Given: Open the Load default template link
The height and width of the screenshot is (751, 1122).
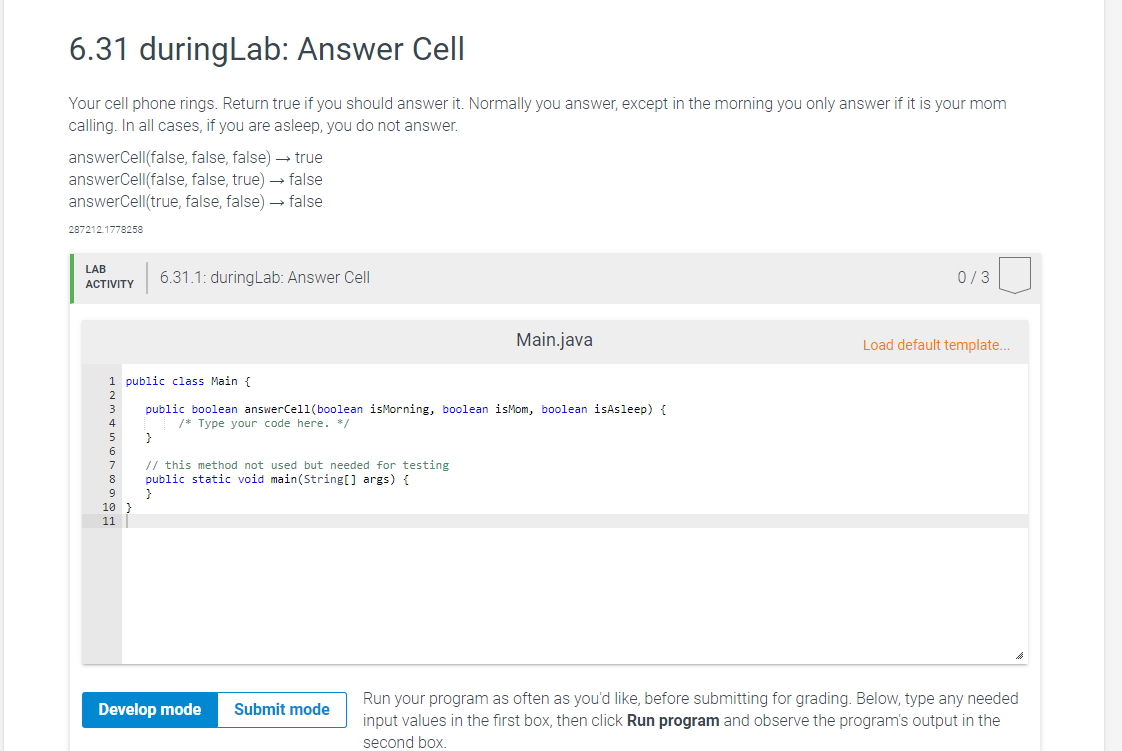Looking at the screenshot, I should click(x=937, y=344).
